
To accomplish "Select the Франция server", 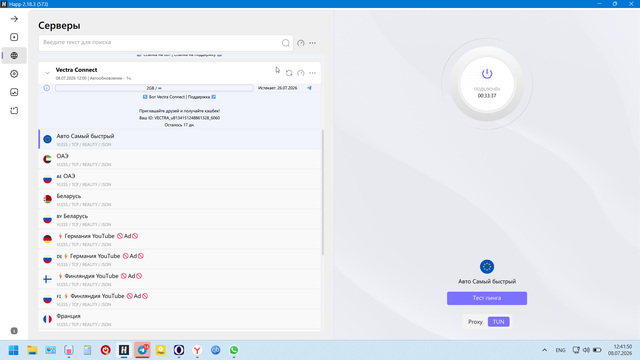I will pos(180,320).
